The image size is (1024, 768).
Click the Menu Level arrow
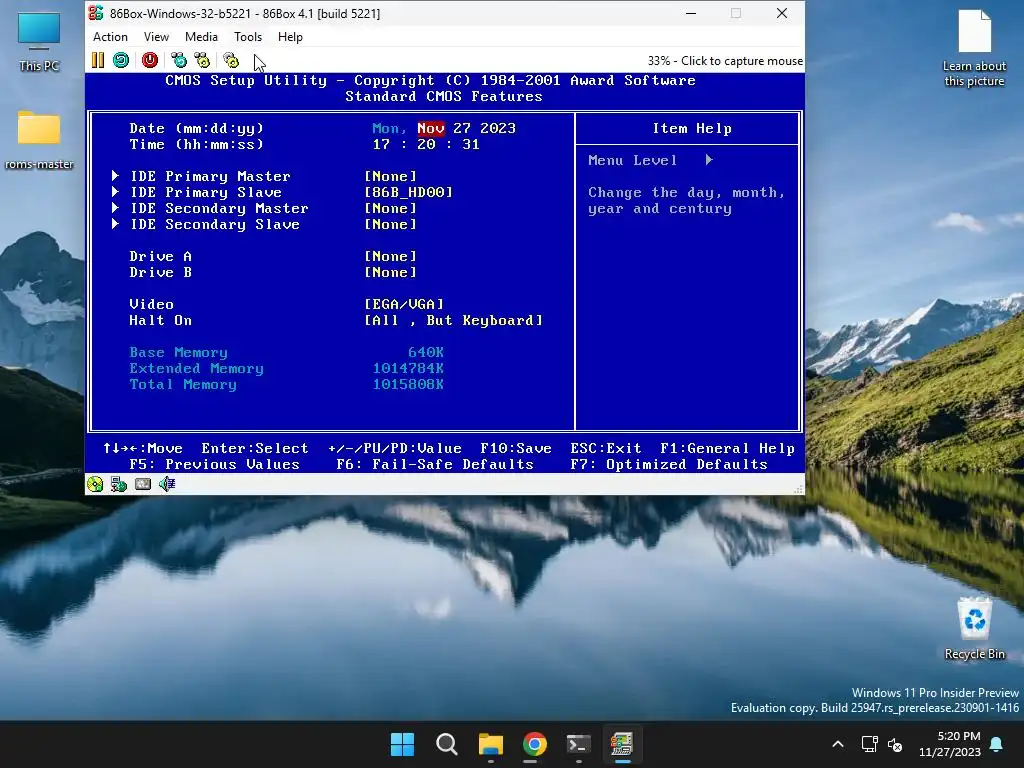tap(709, 160)
